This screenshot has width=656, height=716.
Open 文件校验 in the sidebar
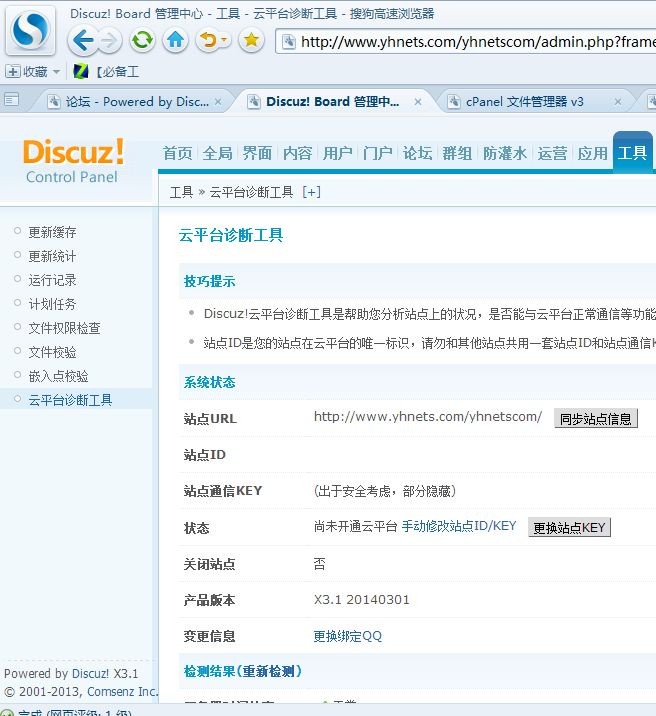tap(52, 352)
